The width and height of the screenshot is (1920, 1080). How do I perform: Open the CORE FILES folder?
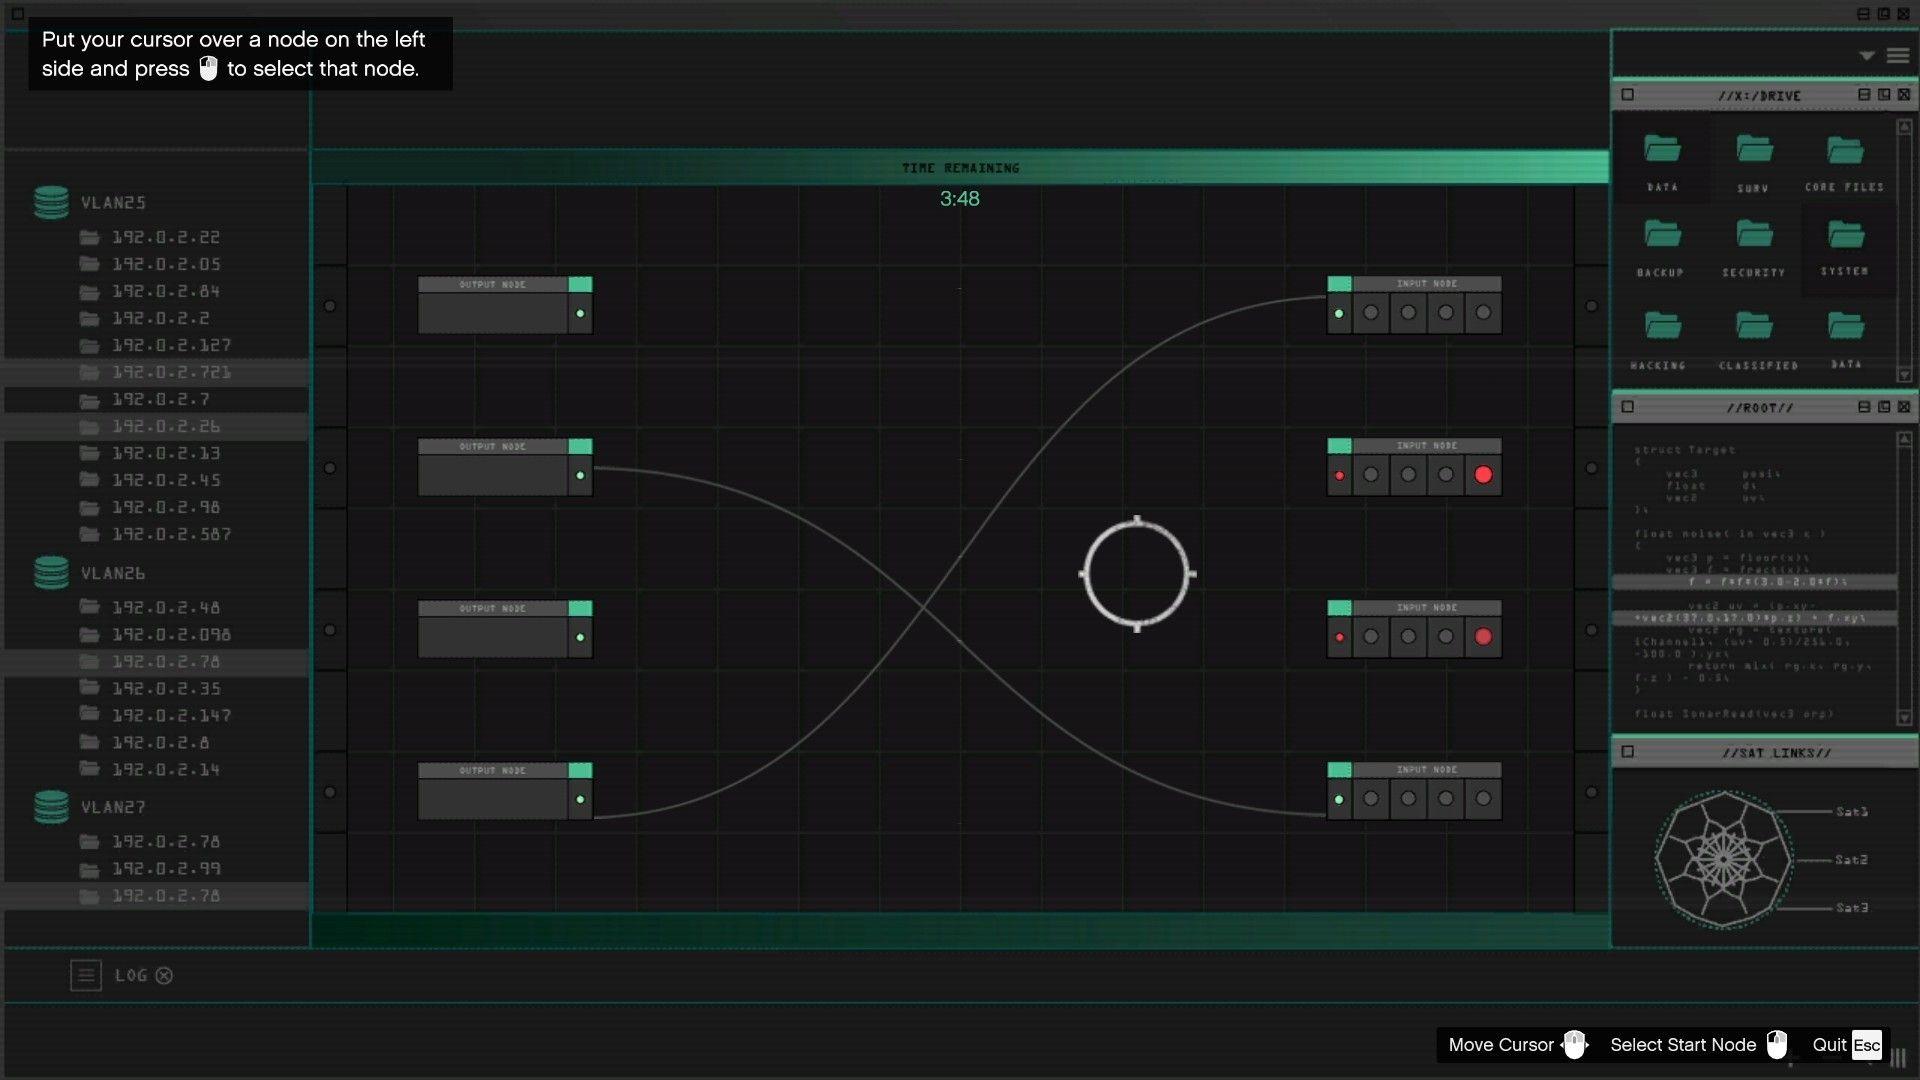[x=1845, y=150]
